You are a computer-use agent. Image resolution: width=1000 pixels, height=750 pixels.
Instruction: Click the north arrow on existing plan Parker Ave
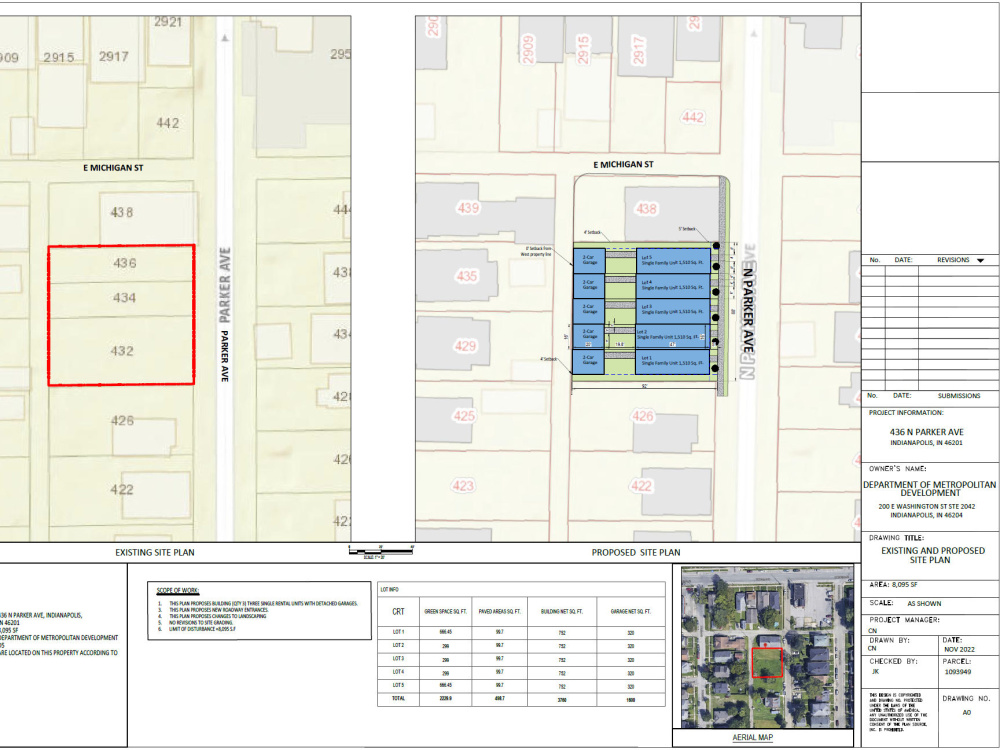[x=224, y=38]
